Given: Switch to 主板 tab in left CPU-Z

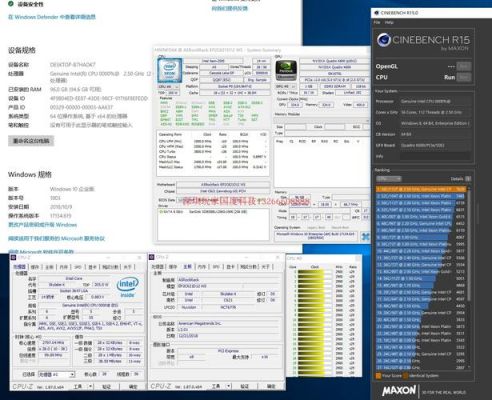Looking at the screenshot, I should pyautogui.click(x=49, y=267).
